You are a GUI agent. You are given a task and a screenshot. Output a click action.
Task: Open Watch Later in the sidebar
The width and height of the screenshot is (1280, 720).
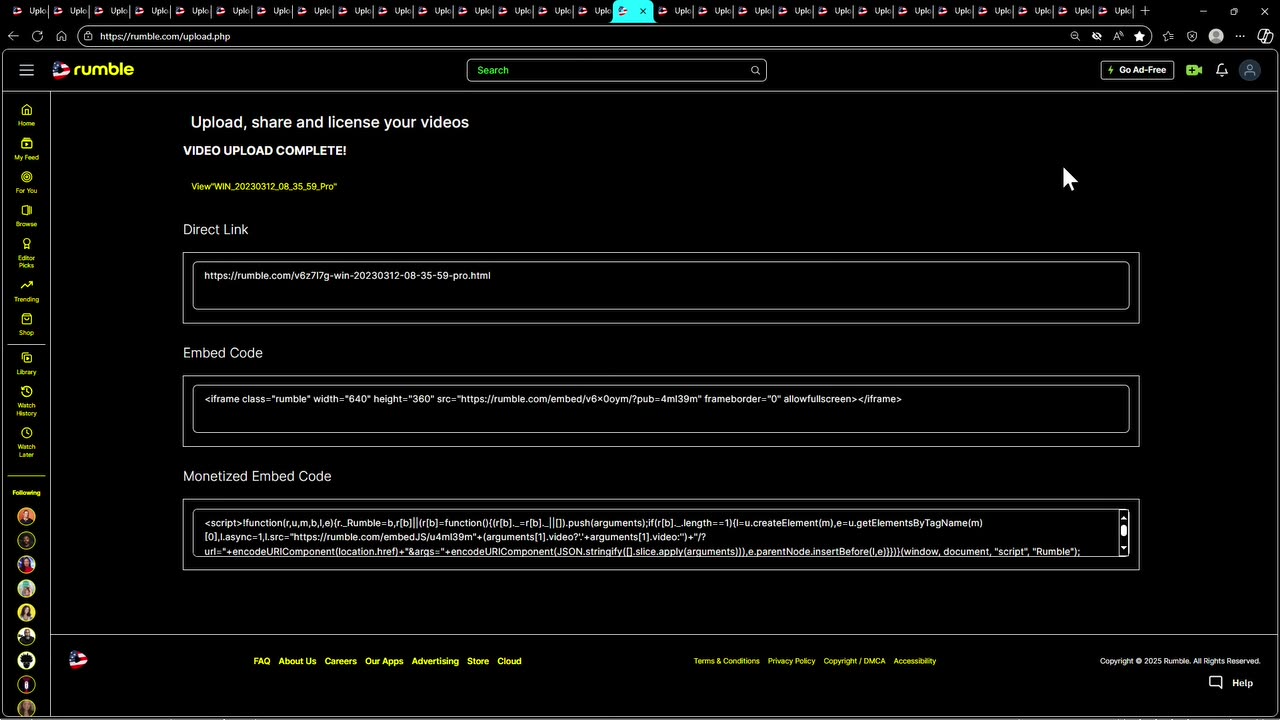click(x=26, y=442)
